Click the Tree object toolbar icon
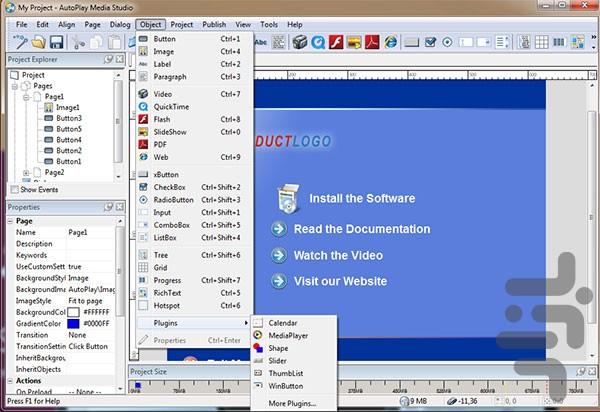Image resolution: width=600 pixels, height=412 pixels. tap(525, 42)
